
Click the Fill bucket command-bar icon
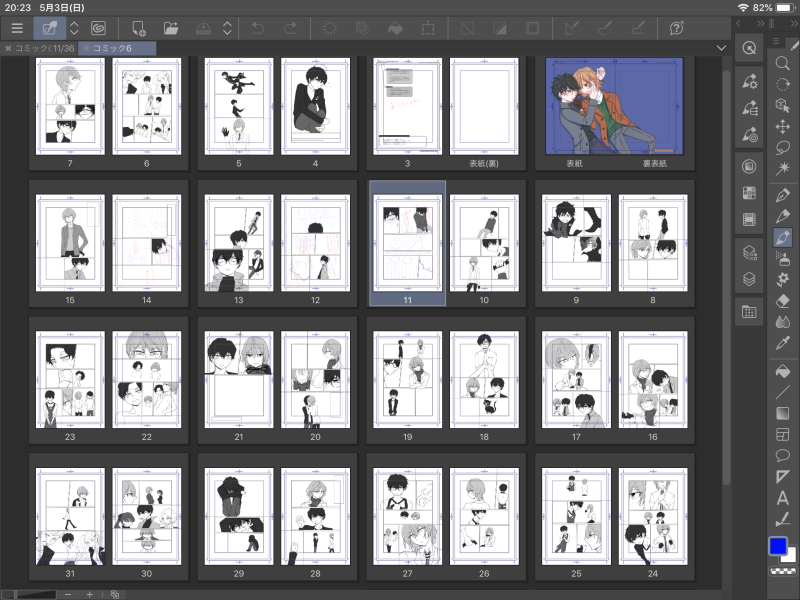395,28
